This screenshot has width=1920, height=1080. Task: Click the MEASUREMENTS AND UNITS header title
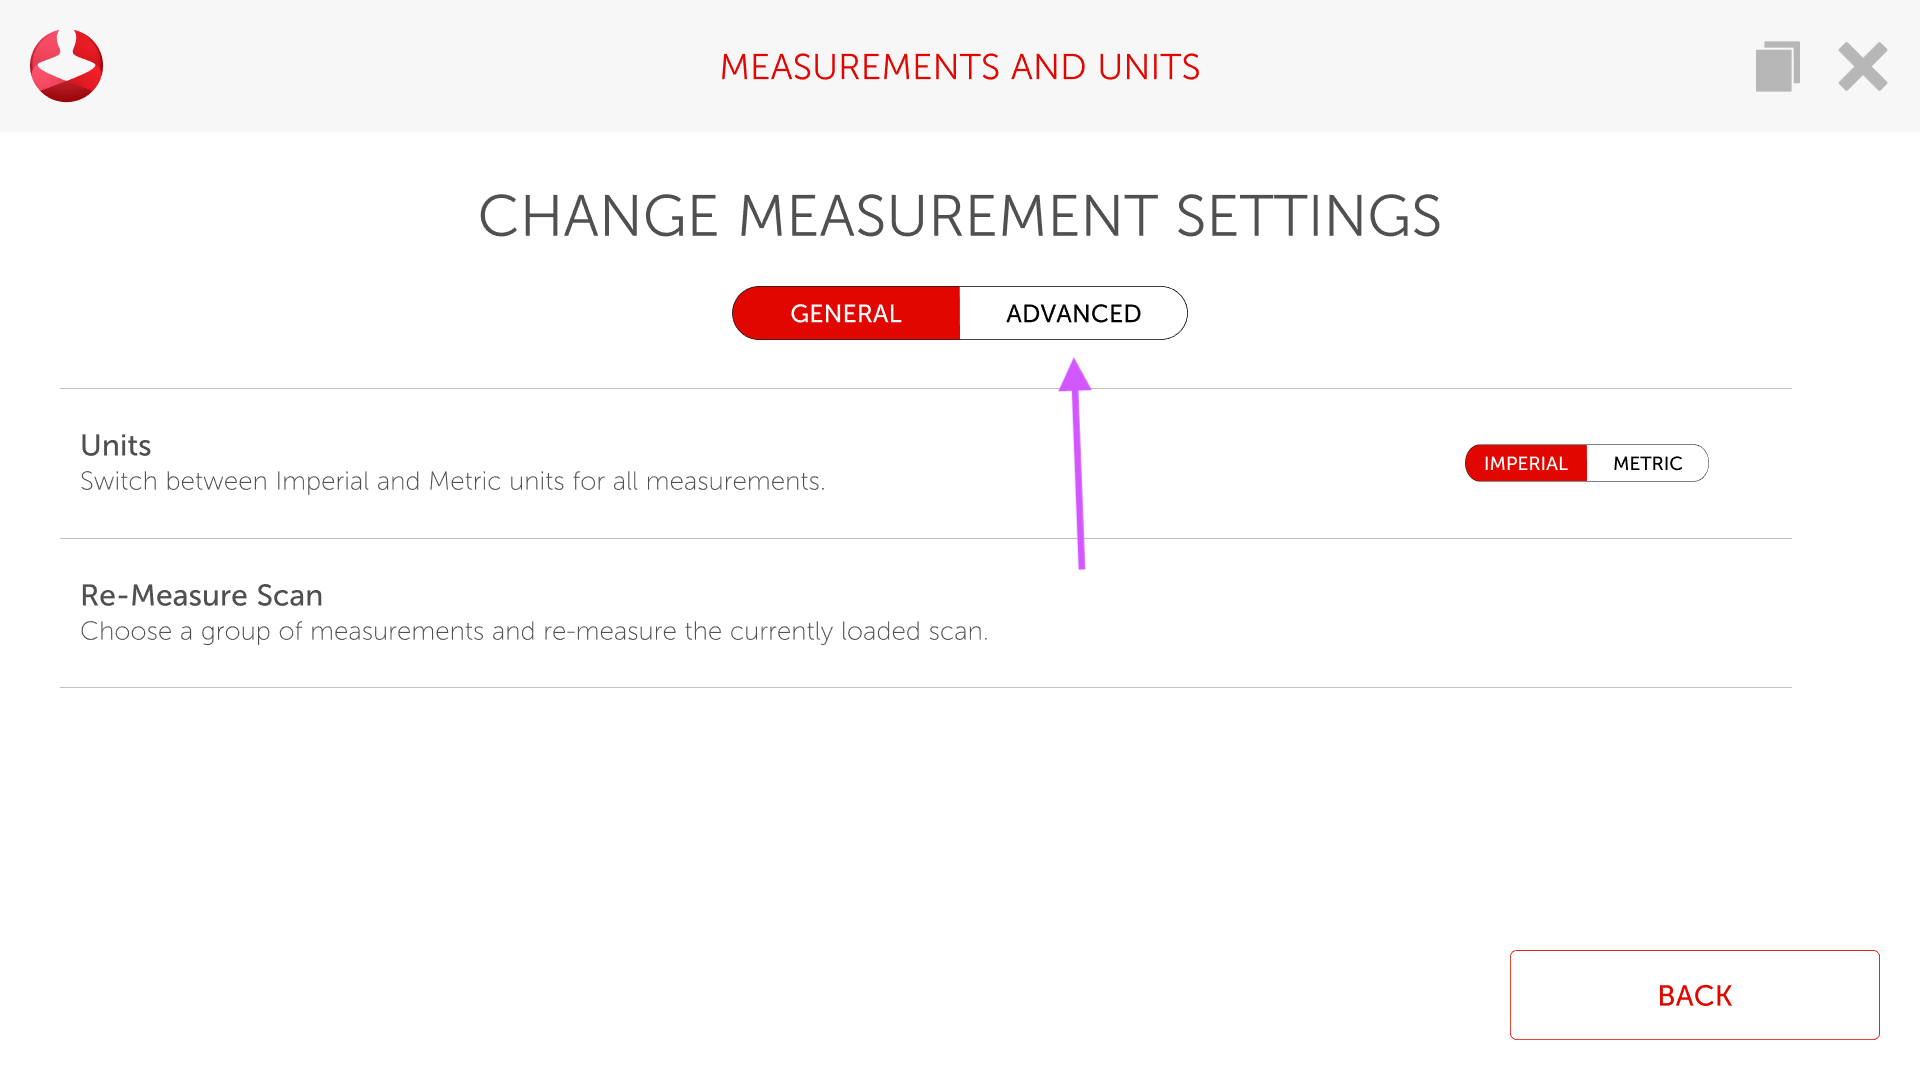click(x=959, y=67)
